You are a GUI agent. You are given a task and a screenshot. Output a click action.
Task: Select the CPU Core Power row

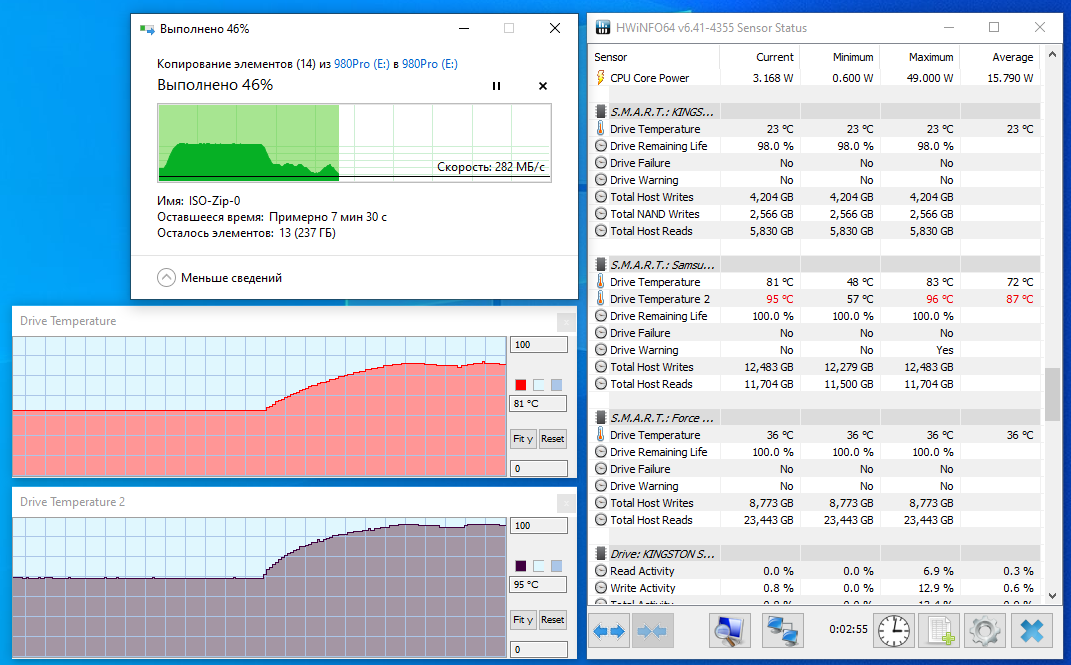815,78
